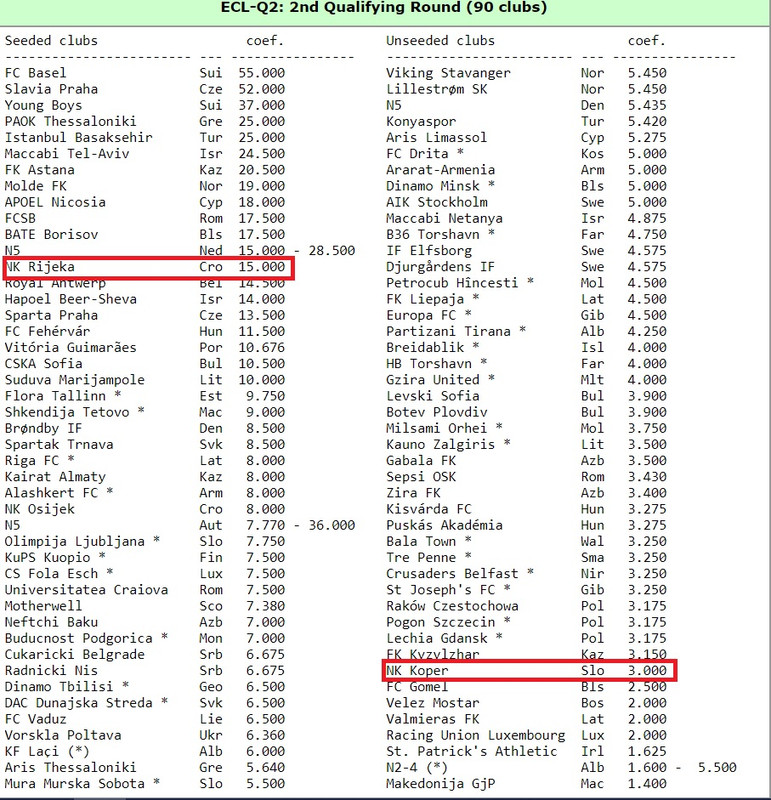Viewport: 771px width, 800px height.
Task: Click Viking Stavanger in unseeded list
Action: [448, 73]
